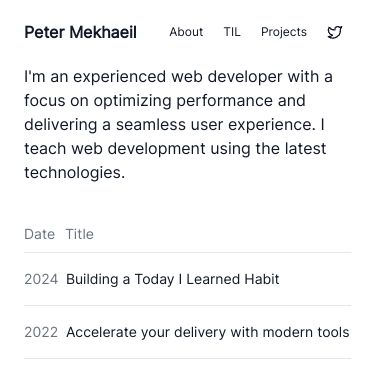Select the 2024 year cell

point(41,279)
